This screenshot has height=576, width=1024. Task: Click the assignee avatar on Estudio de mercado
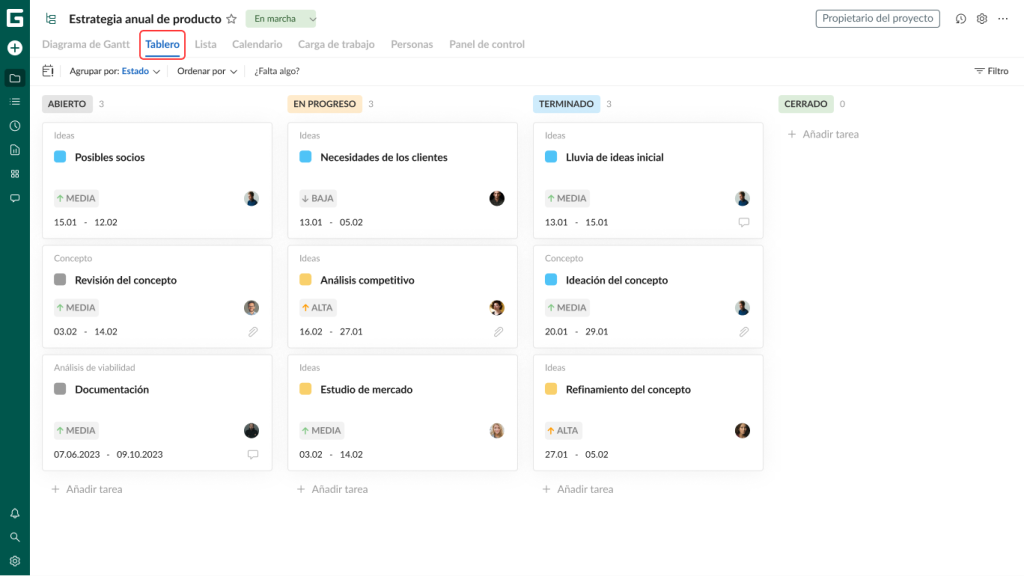click(x=497, y=430)
